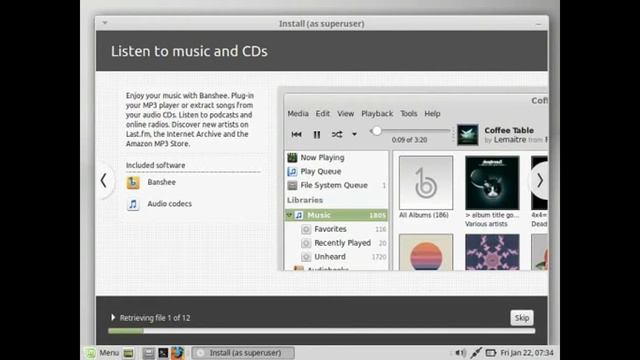Open the Playback menu in Banshee
This screenshot has height=360, width=640.
pyautogui.click(x=377, y=113)
